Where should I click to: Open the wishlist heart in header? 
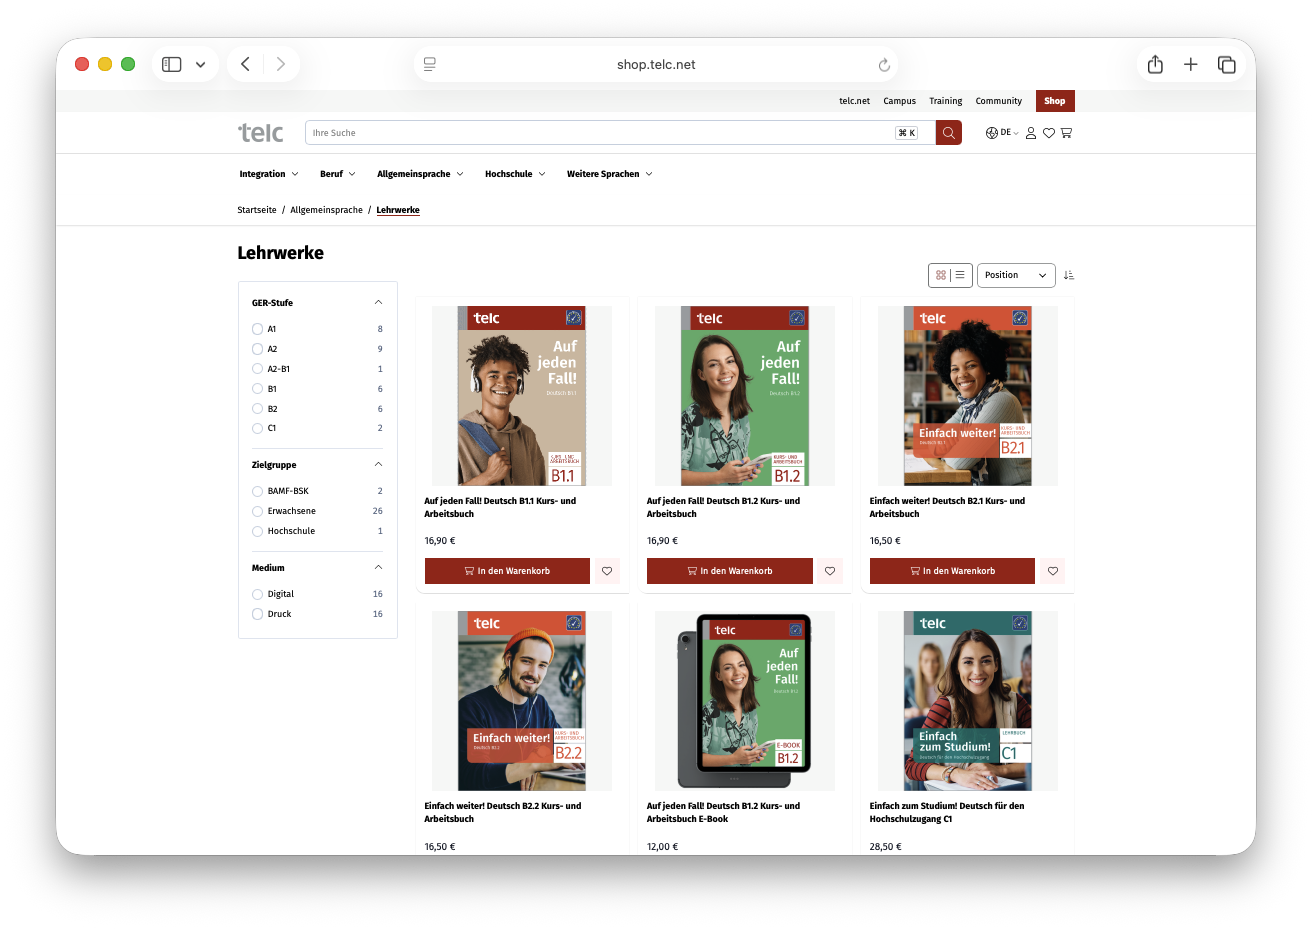pos(1049,133)
